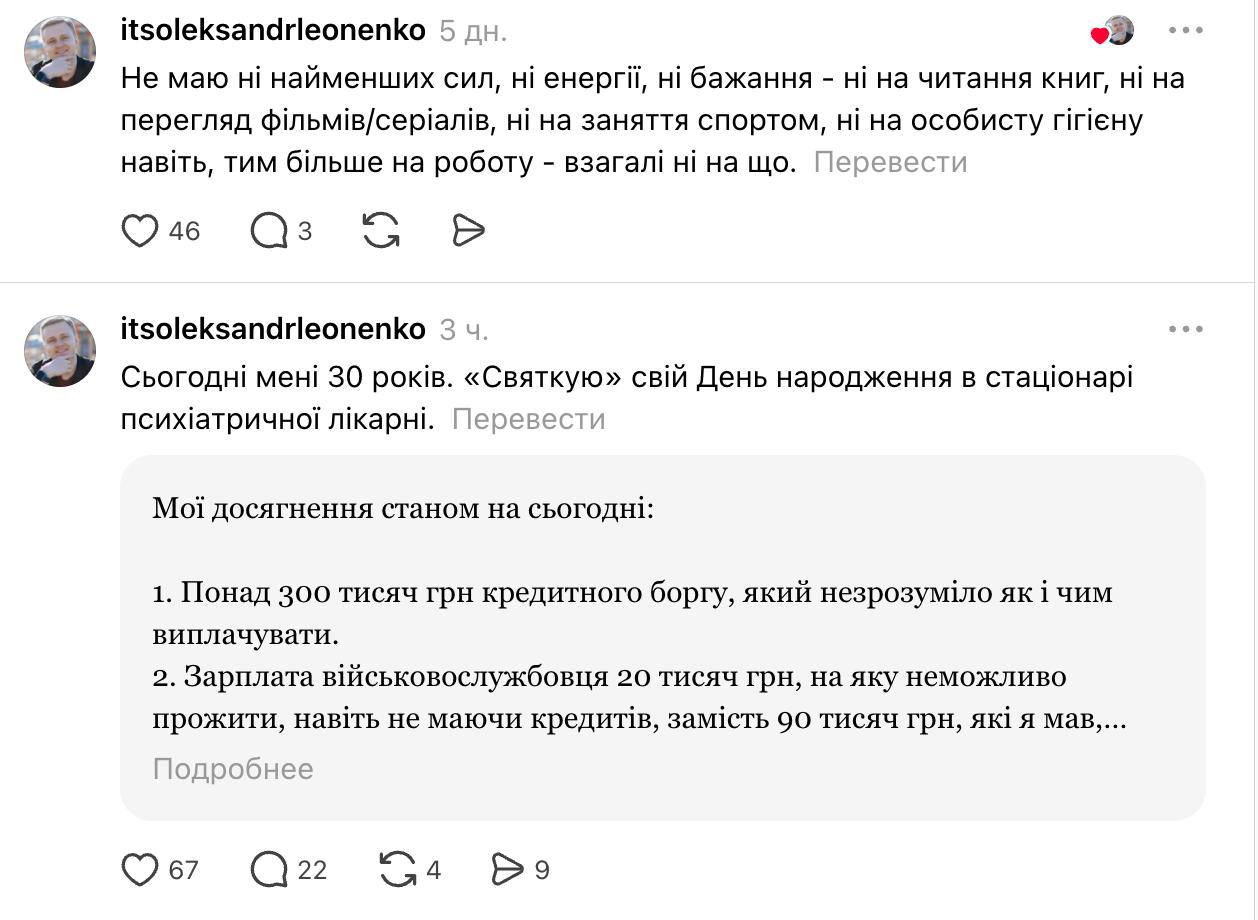Repost the birthday post with 4 reposts
The image size is (1258, 920).
(x=398, y=870)
